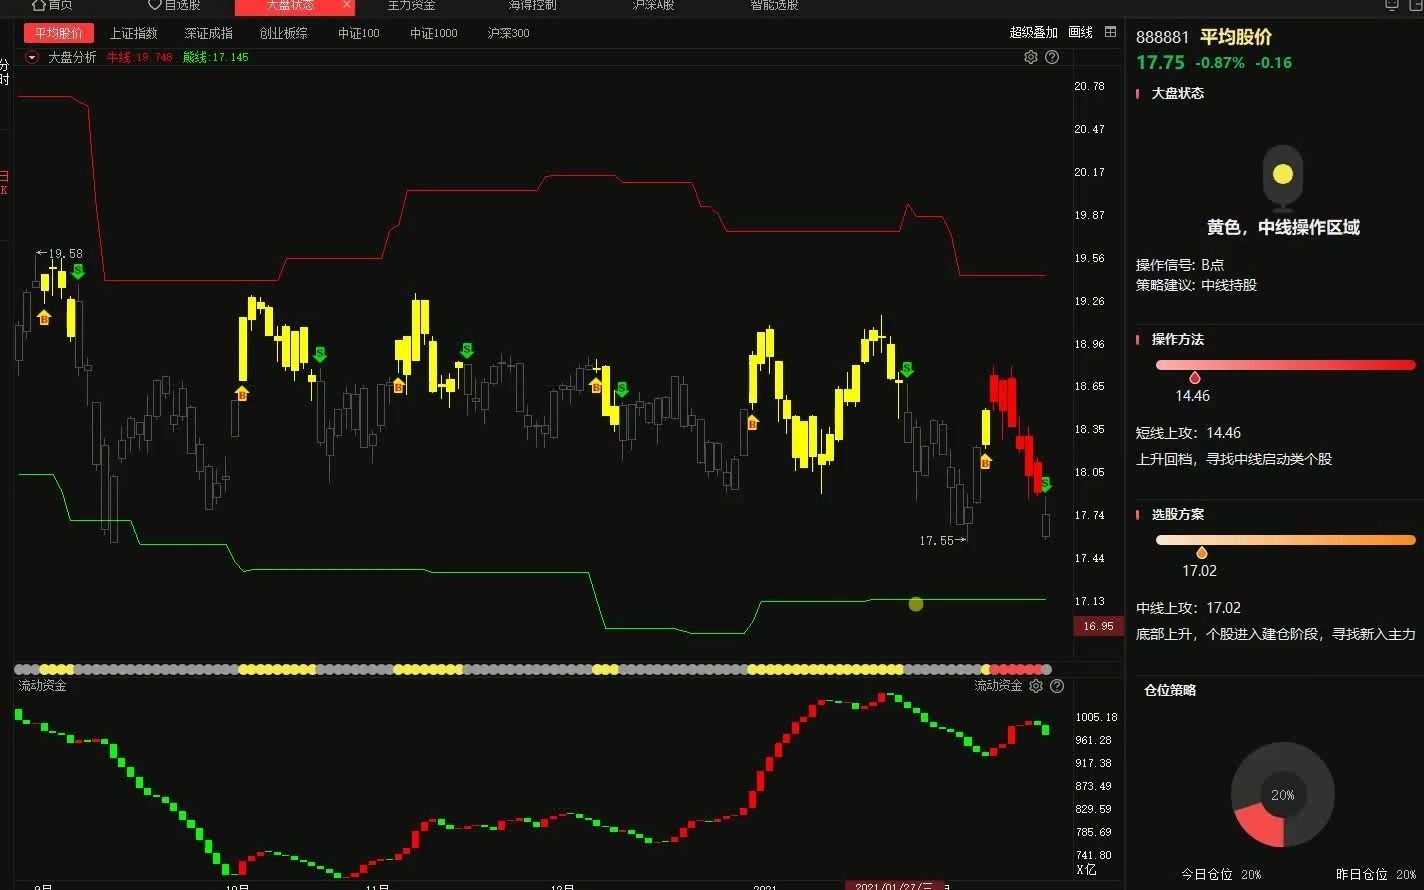Switch to the 中证1000 tab
The height and width of the screenshot is (890, 1424).
pos(433,33)
